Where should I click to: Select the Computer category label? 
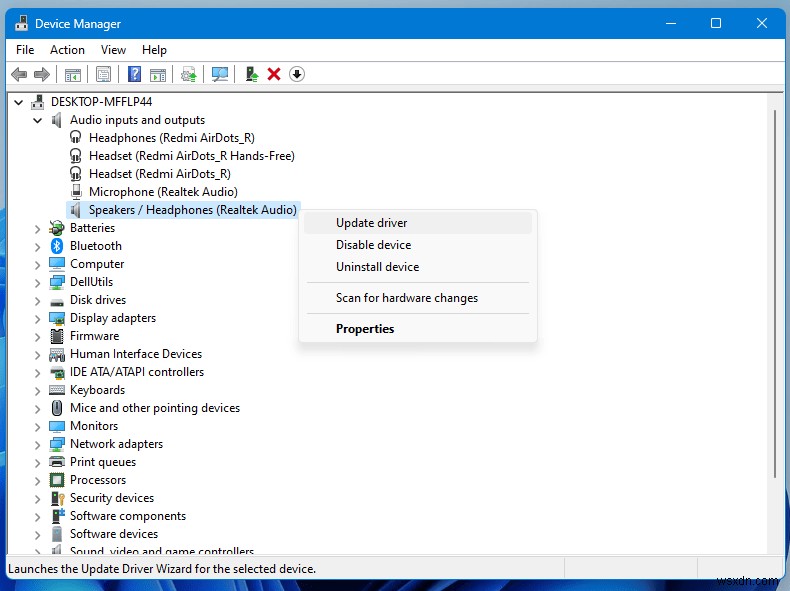click(97, 264)
